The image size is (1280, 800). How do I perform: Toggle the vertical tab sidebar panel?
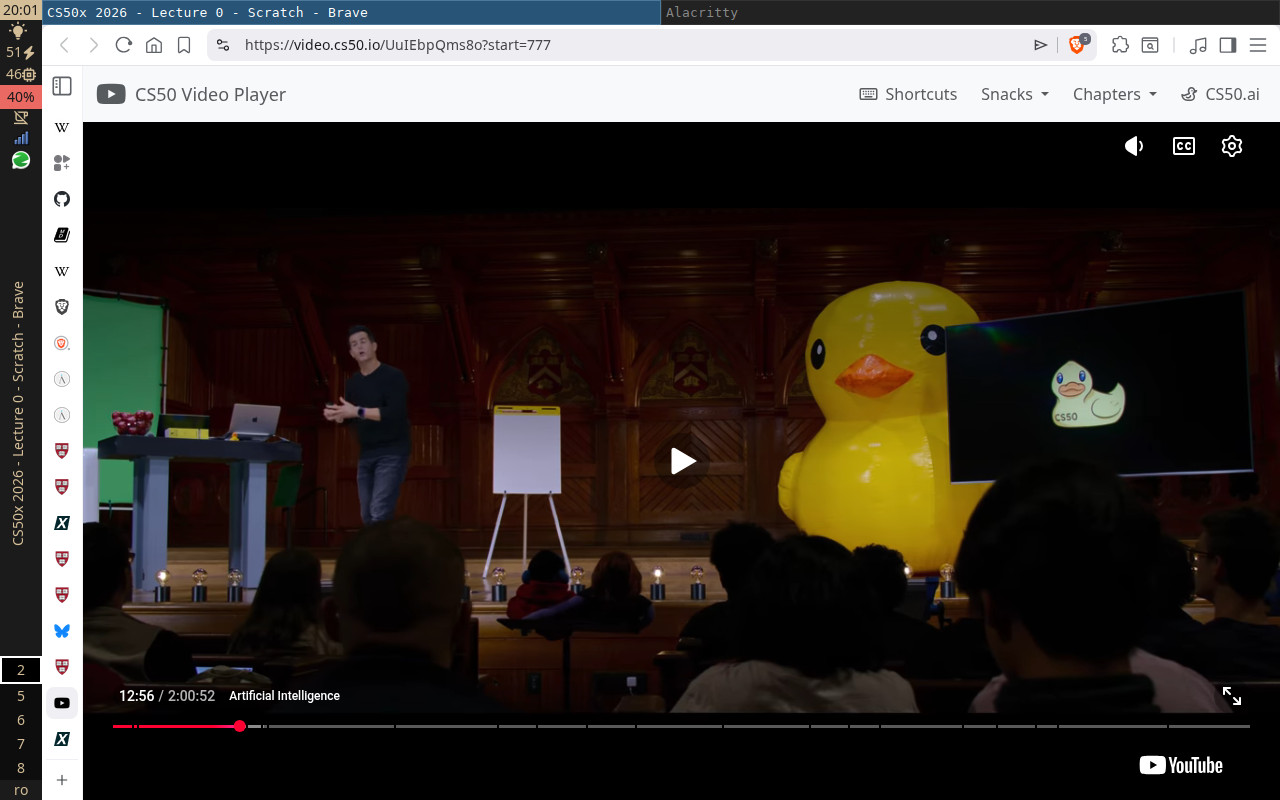coord(62,86)
